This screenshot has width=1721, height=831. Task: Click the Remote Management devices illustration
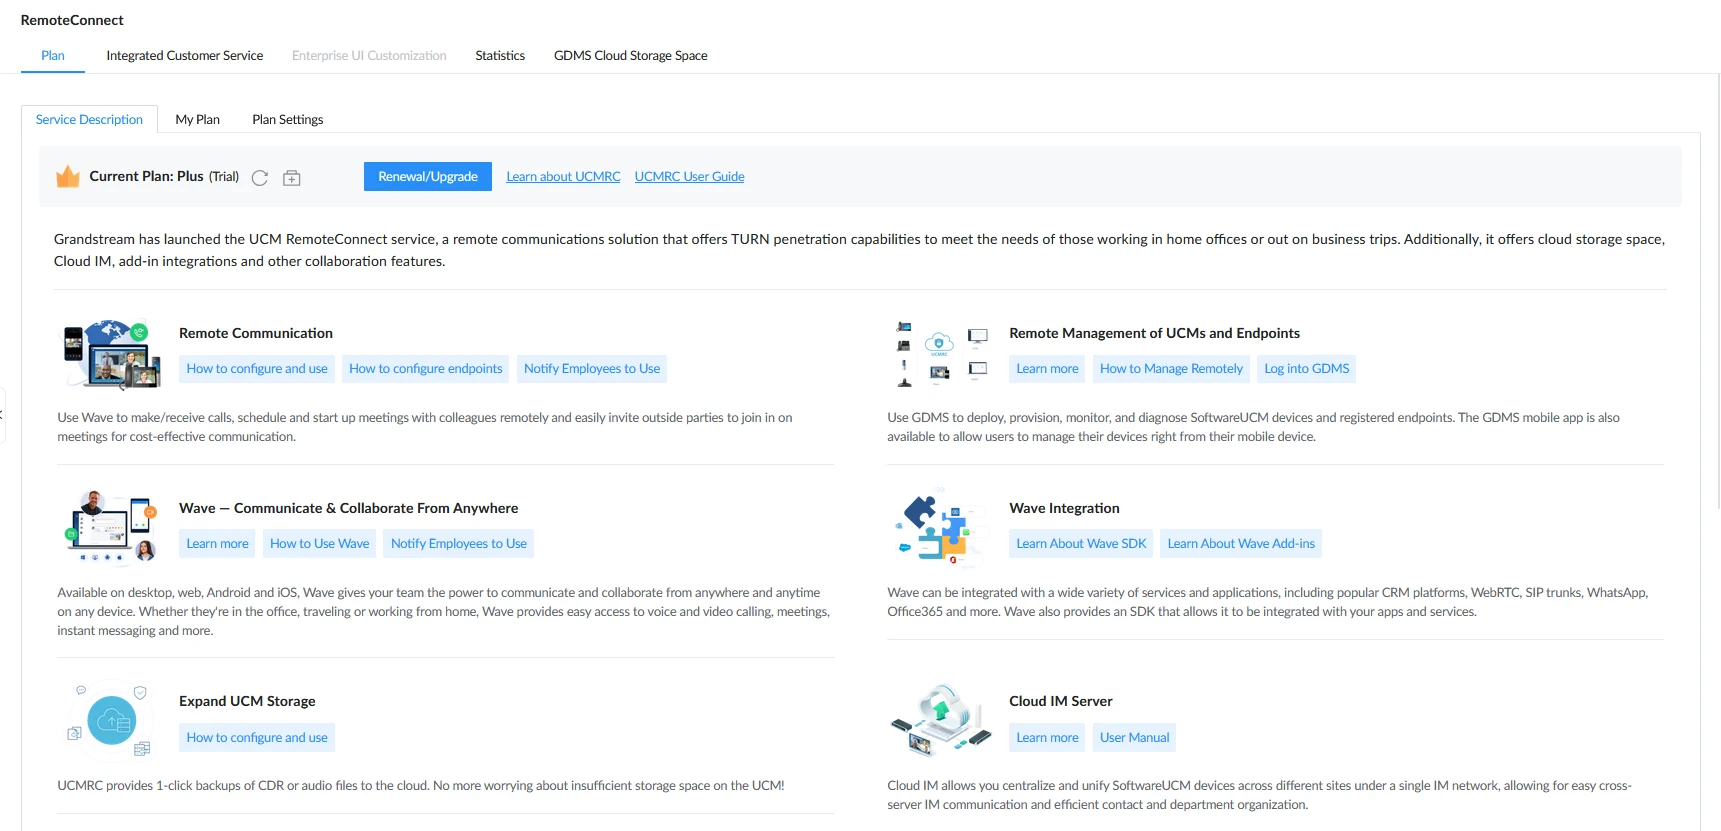click(x=940, y=354)
